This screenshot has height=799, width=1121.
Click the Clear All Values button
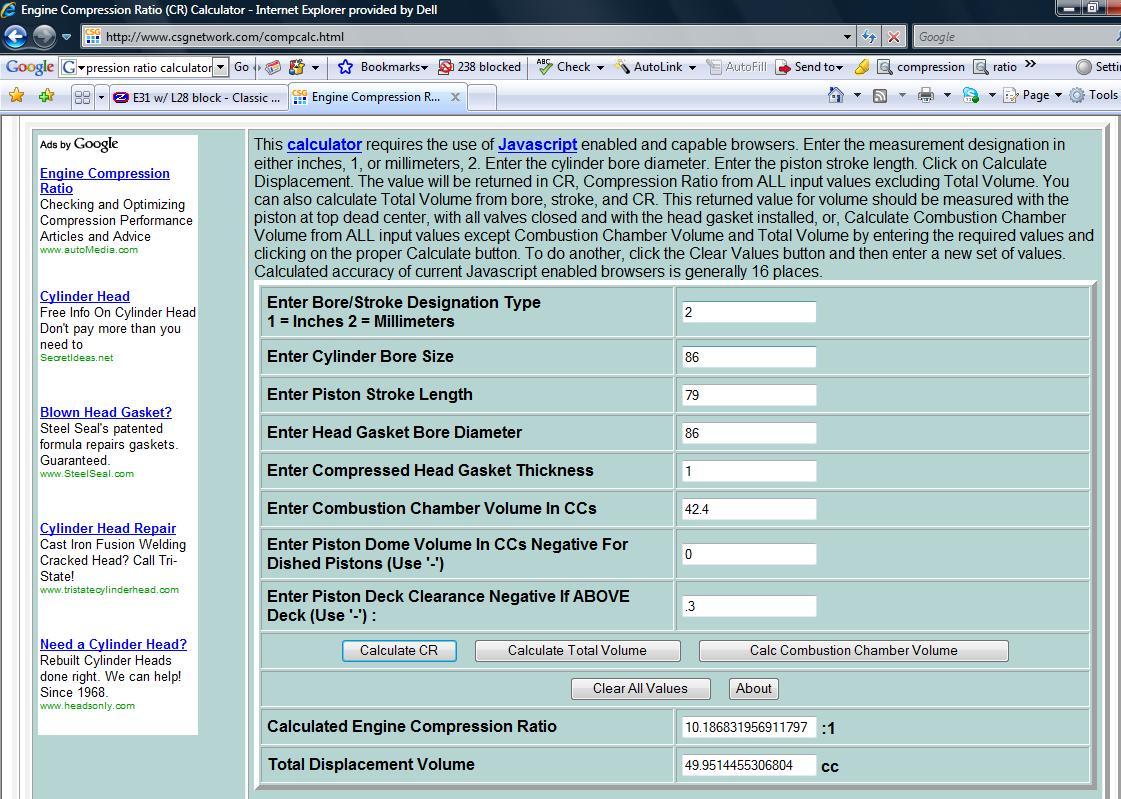tap(641, 688)
